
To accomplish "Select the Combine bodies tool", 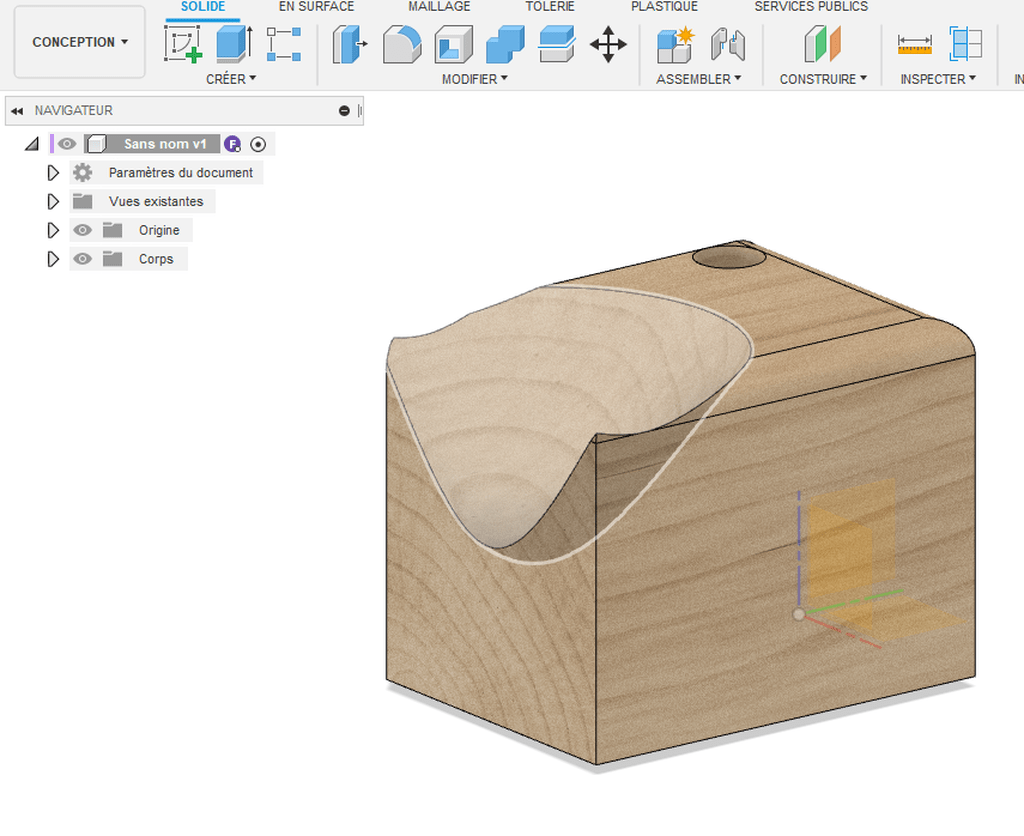I will click(505, 44).
